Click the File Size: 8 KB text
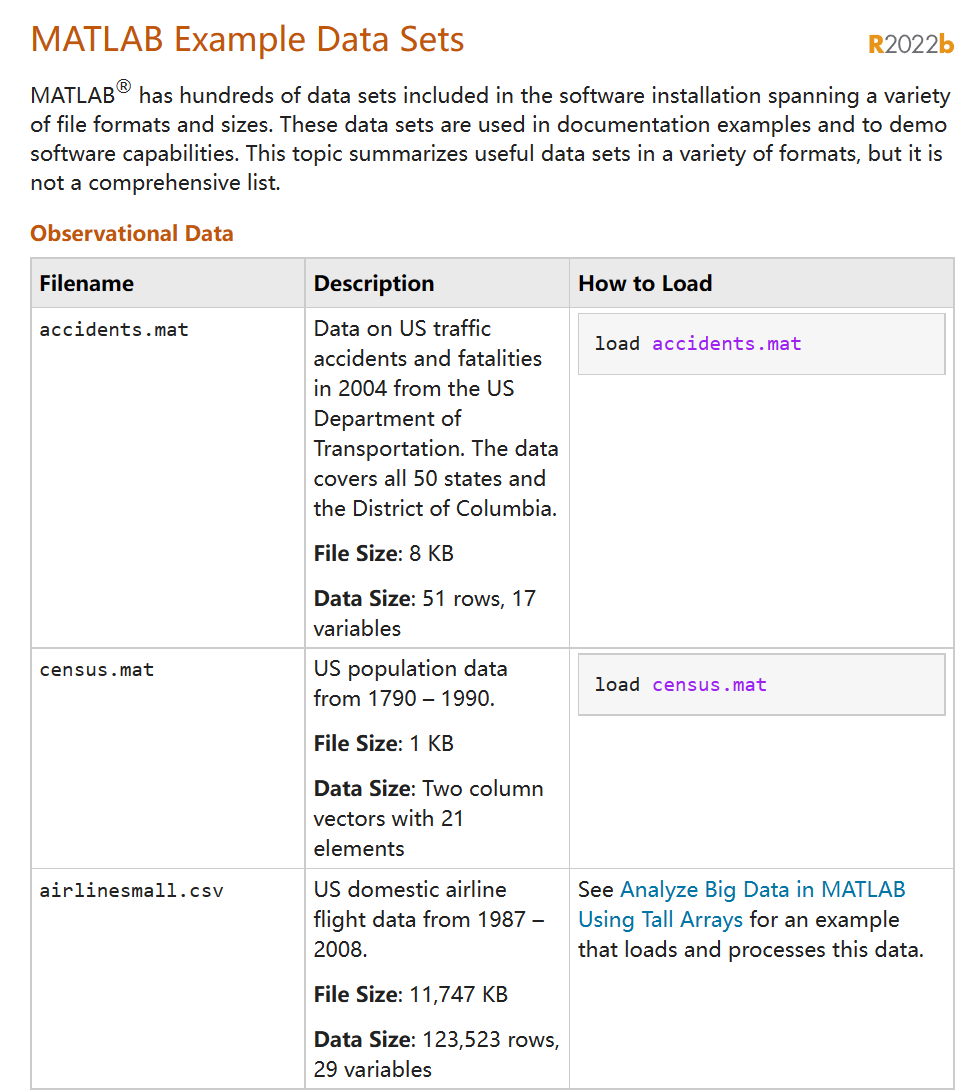 384,553
